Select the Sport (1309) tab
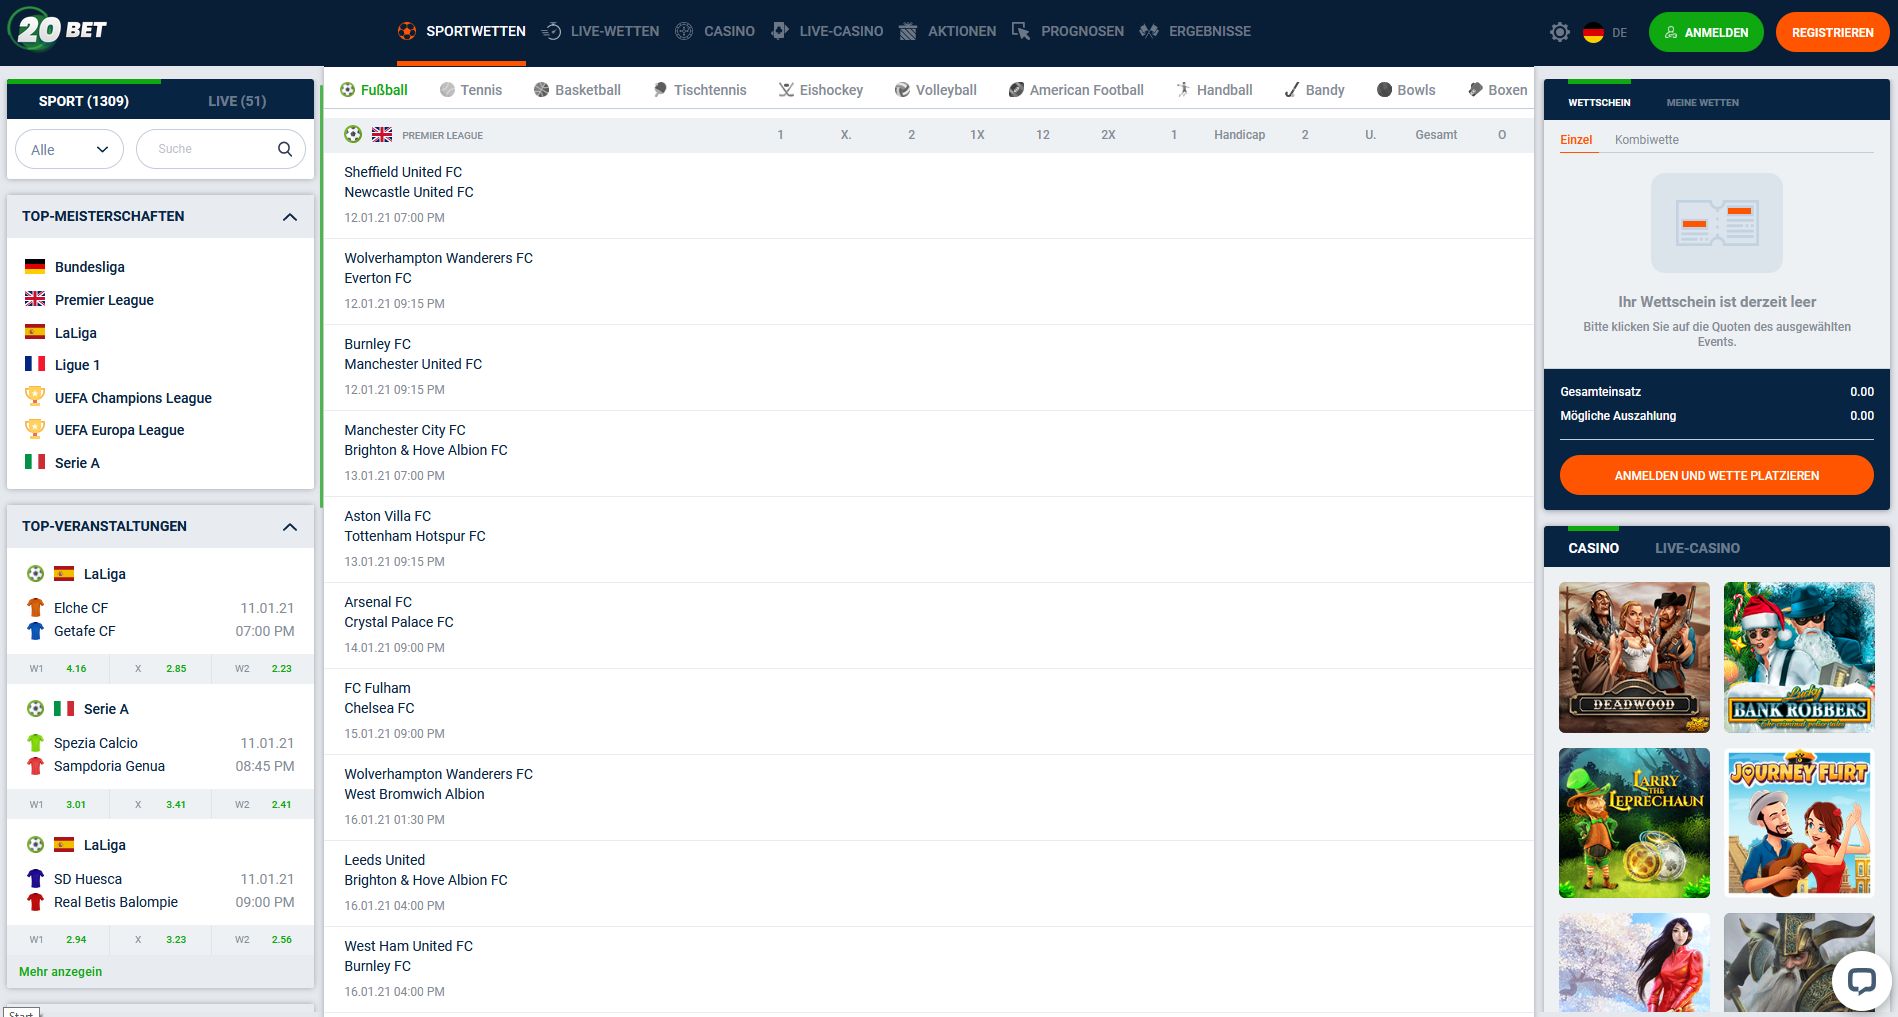 point(84,101)
